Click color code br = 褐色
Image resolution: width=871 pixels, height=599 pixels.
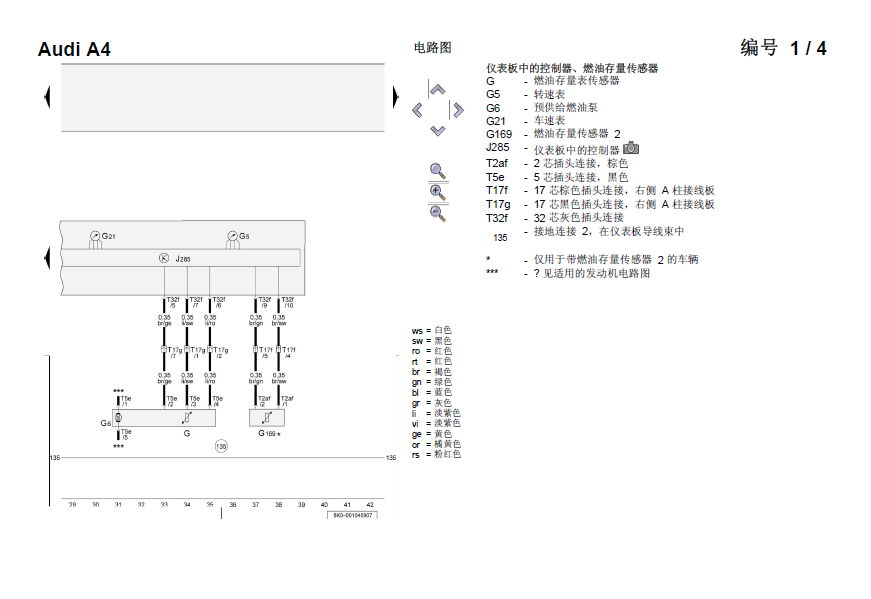point(432,372)
